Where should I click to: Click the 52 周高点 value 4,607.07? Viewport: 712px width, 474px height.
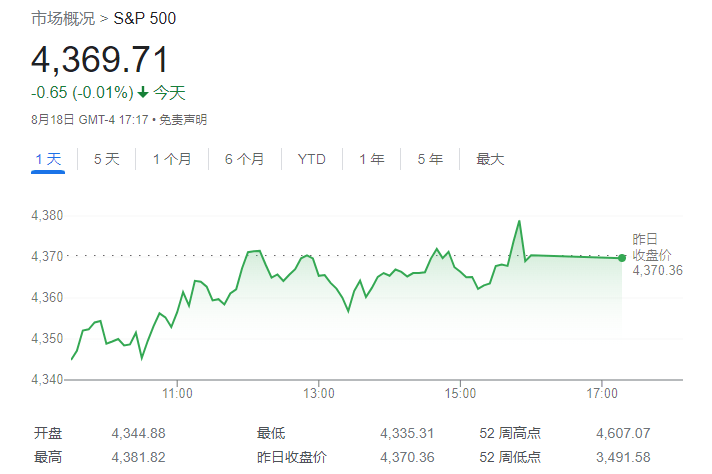coord(623,433)
